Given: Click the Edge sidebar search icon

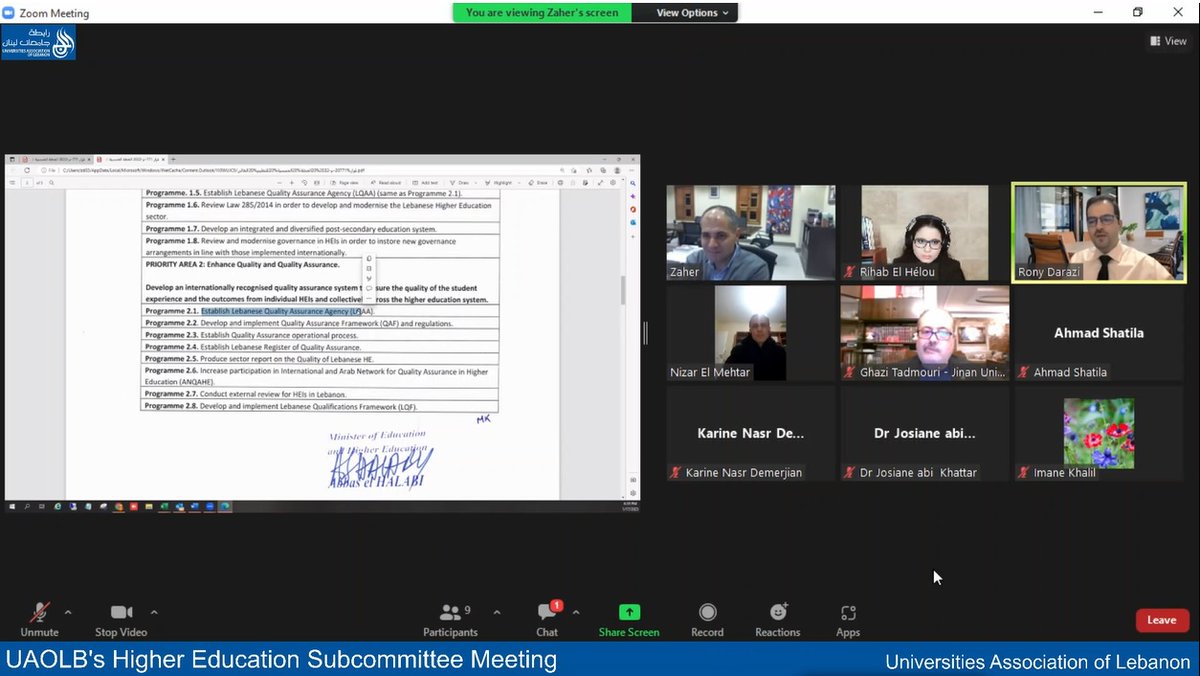Looking at the screenshot, I should point(633,183).
